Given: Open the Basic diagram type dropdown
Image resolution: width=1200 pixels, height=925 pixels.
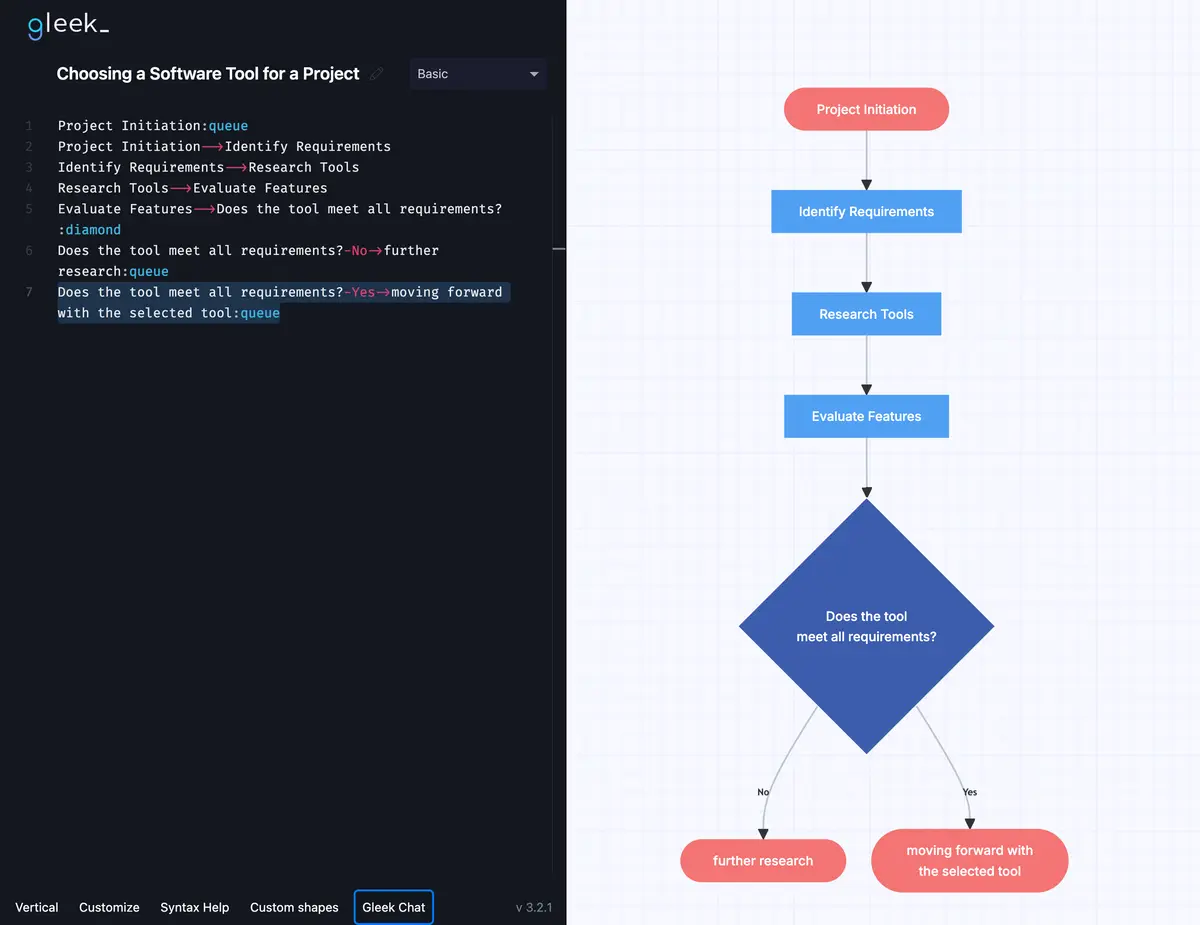Looking at the screenshot, I should coord(478,74).
